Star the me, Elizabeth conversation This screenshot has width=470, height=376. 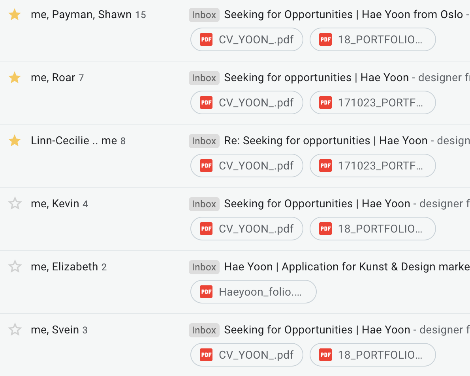(15, 267)
